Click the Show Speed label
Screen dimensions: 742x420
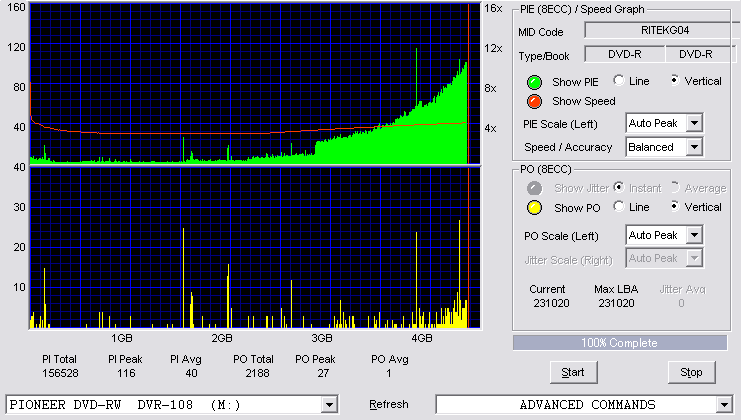583,101
